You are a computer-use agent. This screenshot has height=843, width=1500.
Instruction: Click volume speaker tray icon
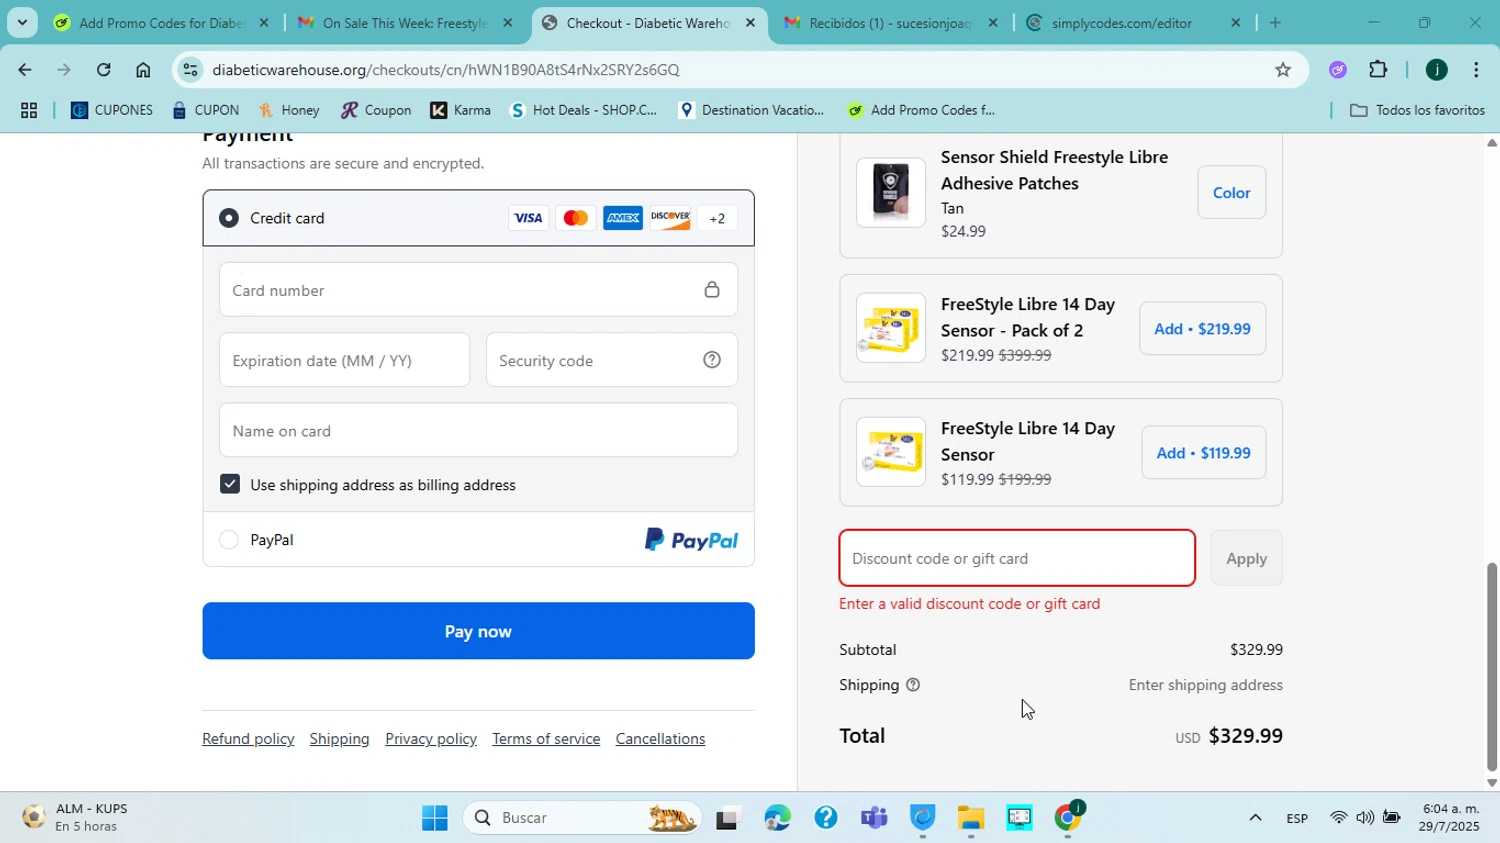tap(1364, 818)
